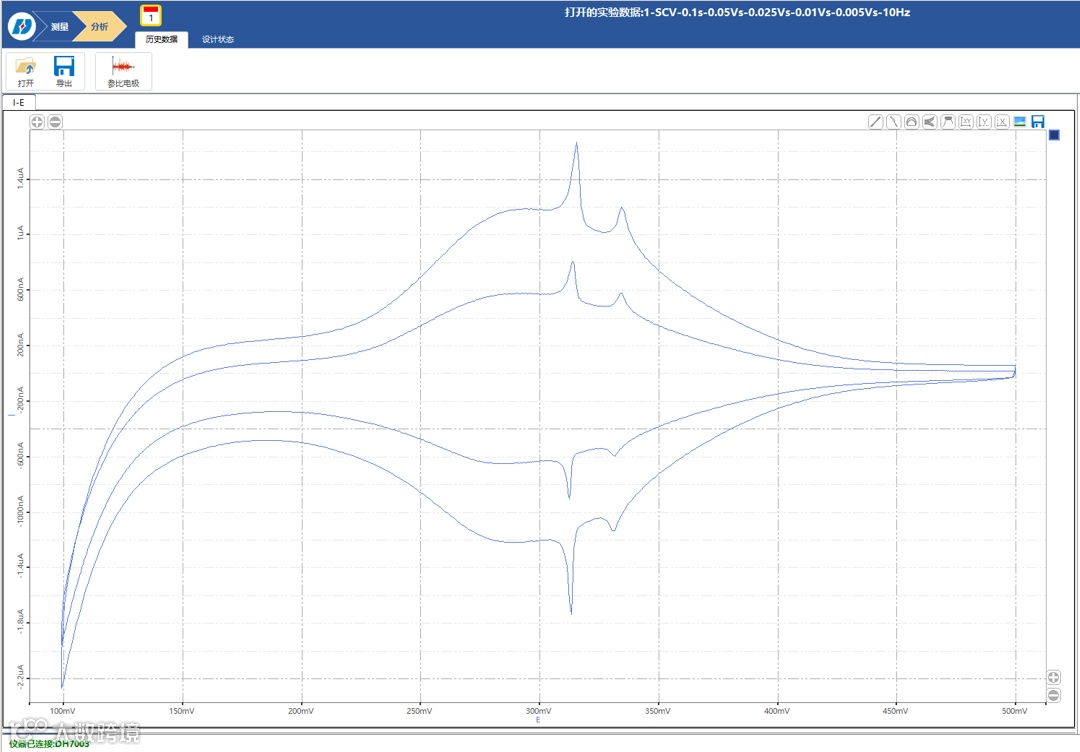This screenshot has width=1080, height=752.
Task: Click the 300mV x-axis tick label
Action: coord(539,711)
